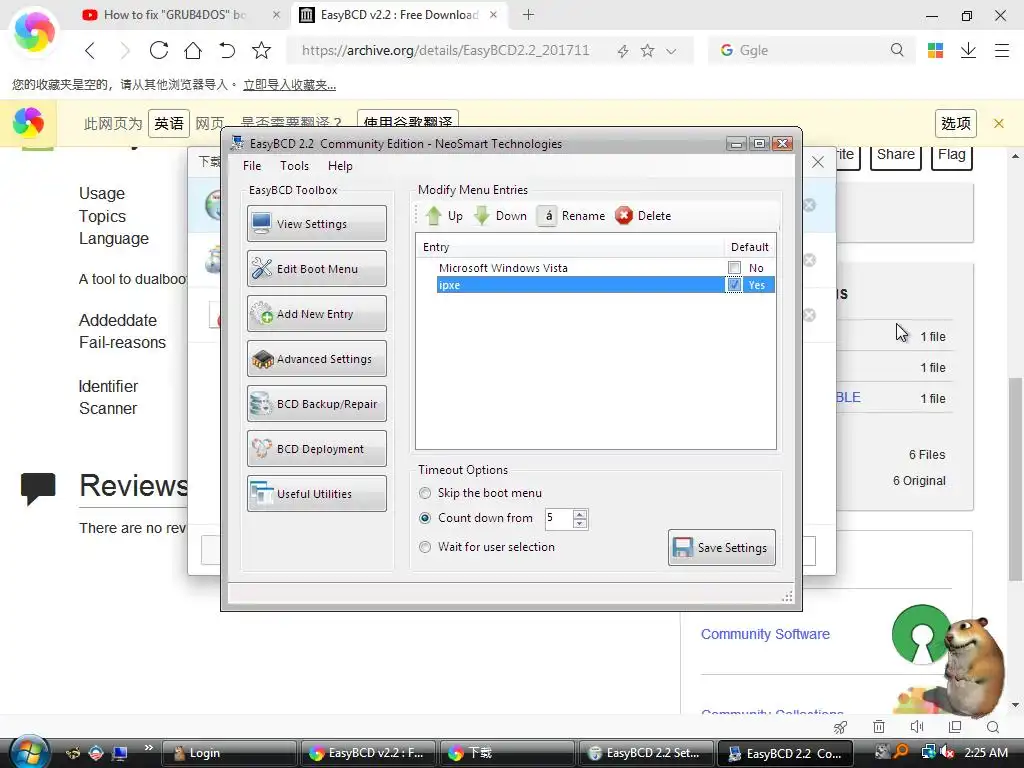Viewport: 1024px width, 768px height.
Task: Select Count down from option
Action: coord(425,518)
